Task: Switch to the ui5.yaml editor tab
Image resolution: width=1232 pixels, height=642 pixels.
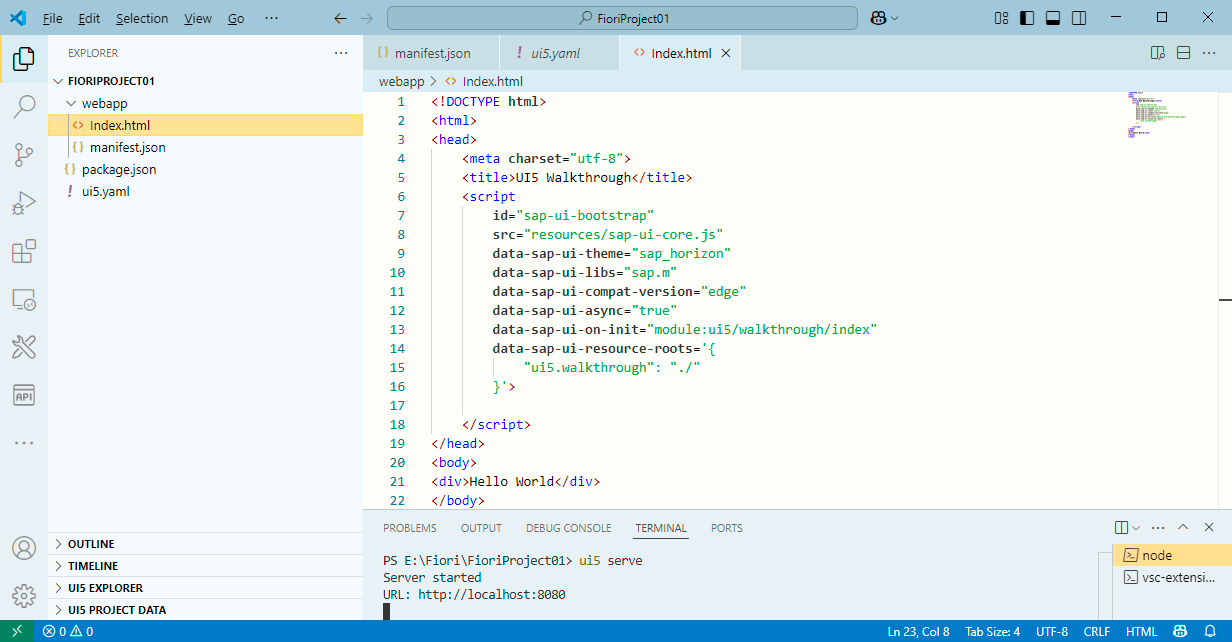Action: (560, 53)
